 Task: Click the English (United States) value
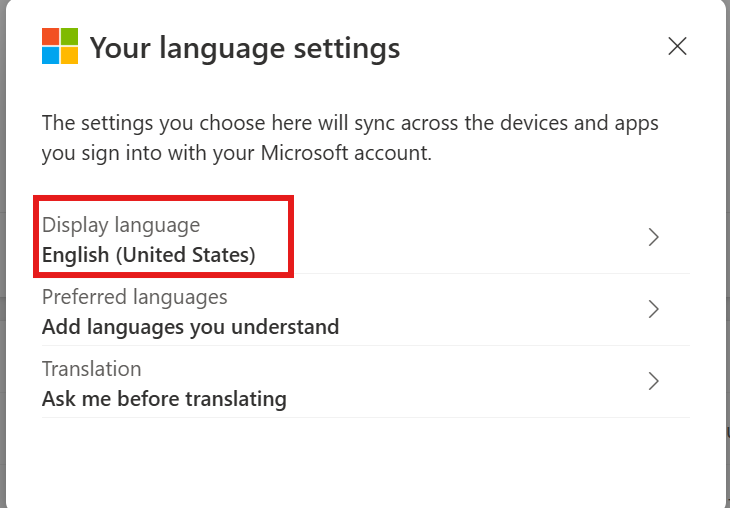[x=148, y=255]
